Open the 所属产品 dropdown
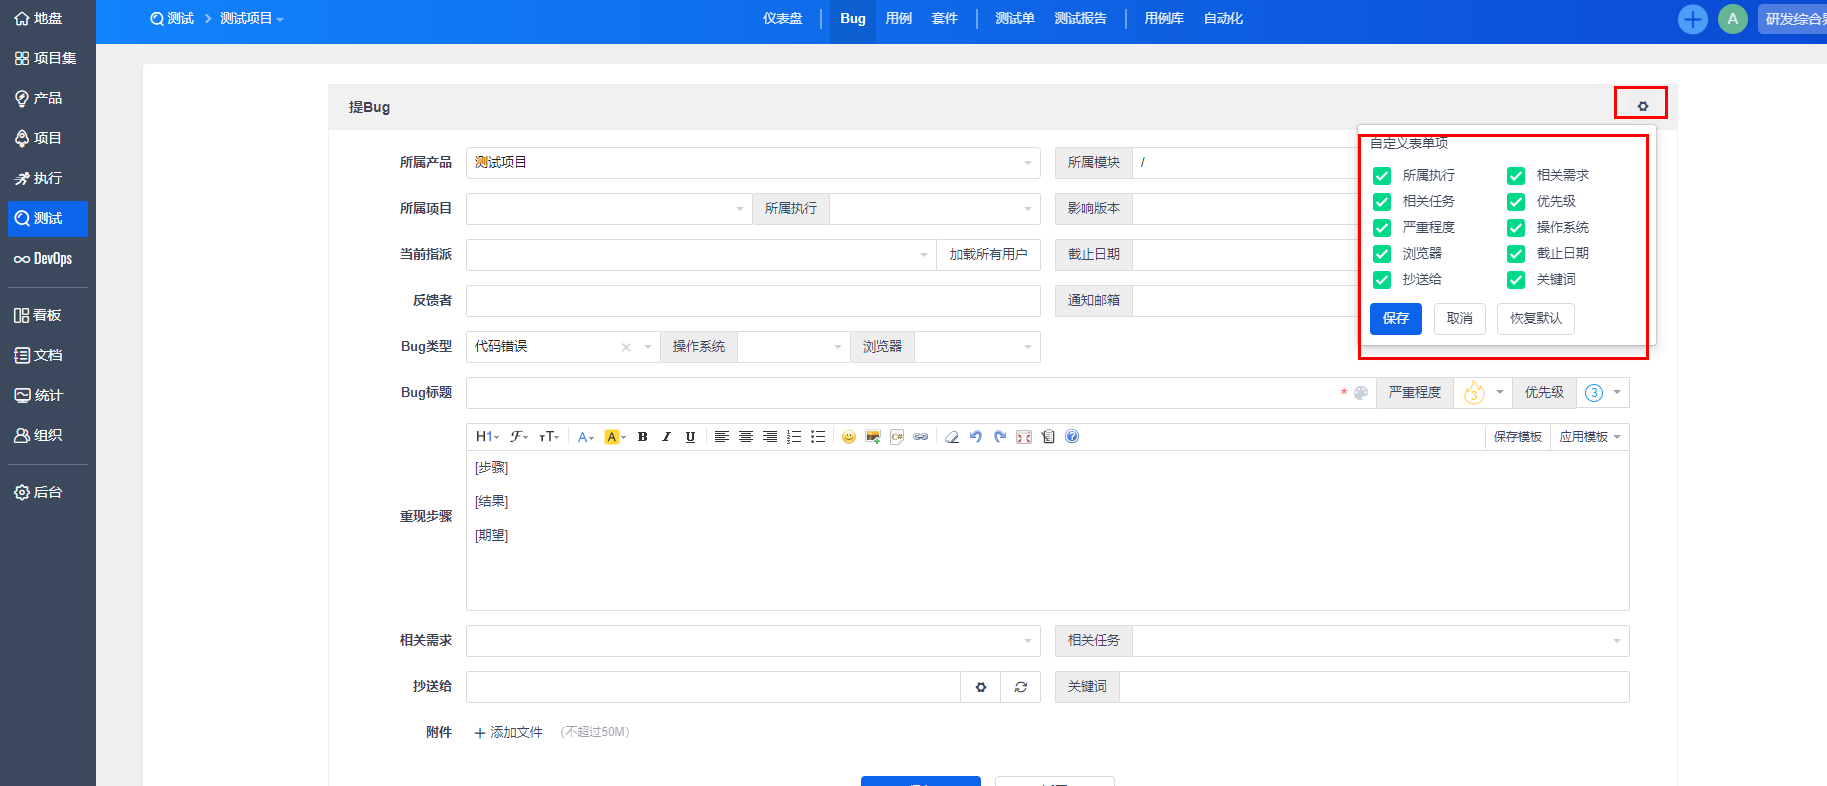The image size is (1827, 786). click(753, 163)
